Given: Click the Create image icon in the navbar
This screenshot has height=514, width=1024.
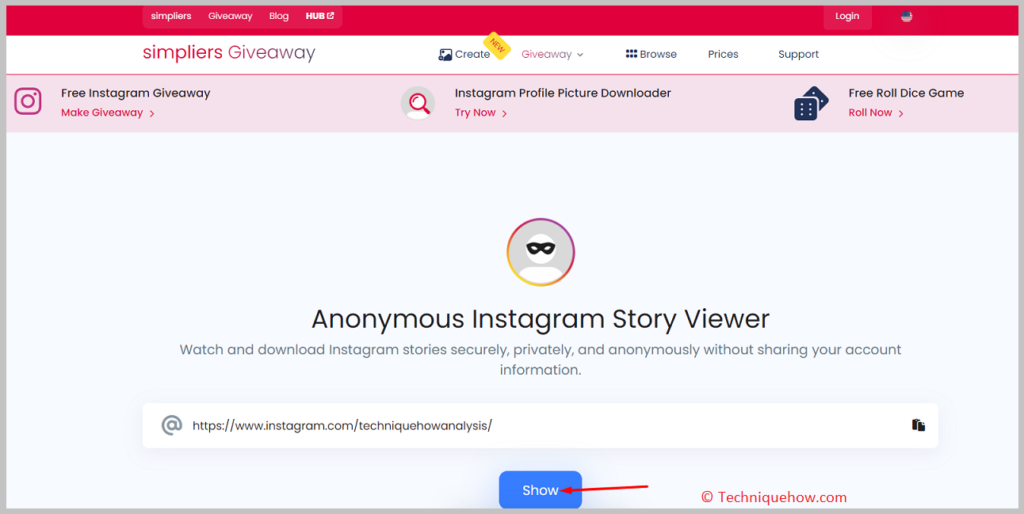Looking at the screenshot, I should click(445, 55).
